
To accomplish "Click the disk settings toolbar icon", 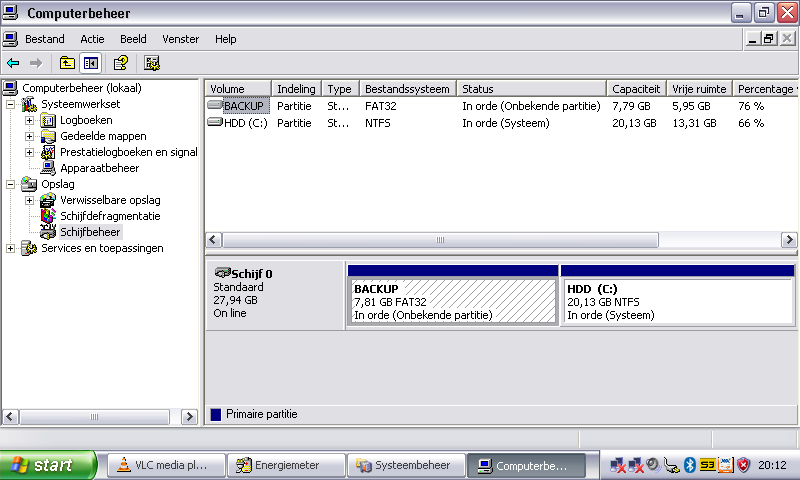I will (x=152, y=63).
